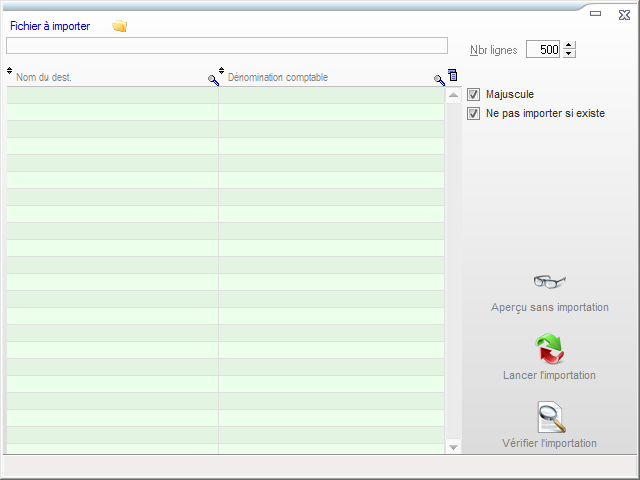Click the 'Lancer l'importation' label

[x=549, y=375]
